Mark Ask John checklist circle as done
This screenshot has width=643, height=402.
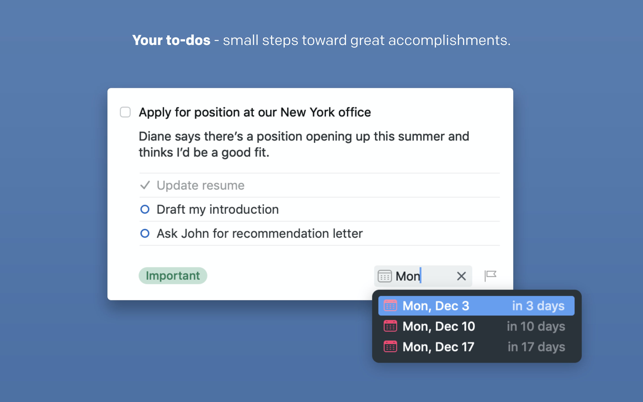145,234
